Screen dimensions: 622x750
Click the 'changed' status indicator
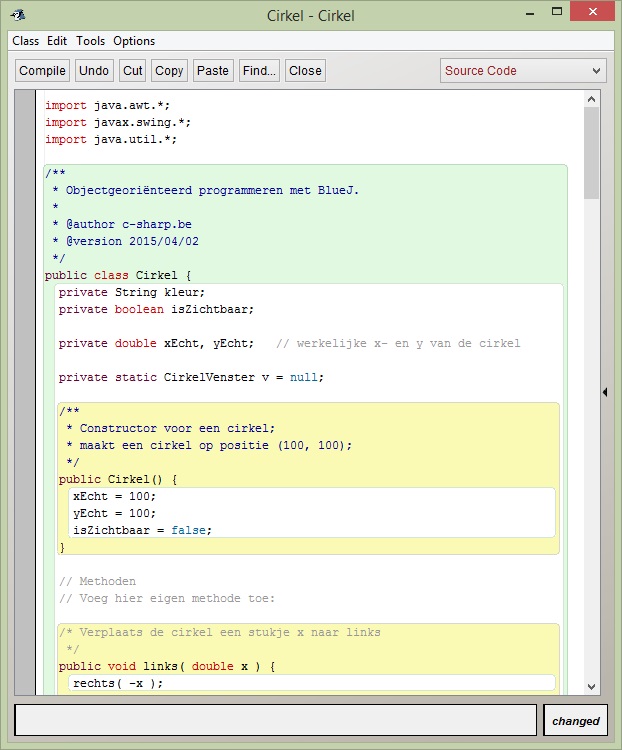coord(576,720)
